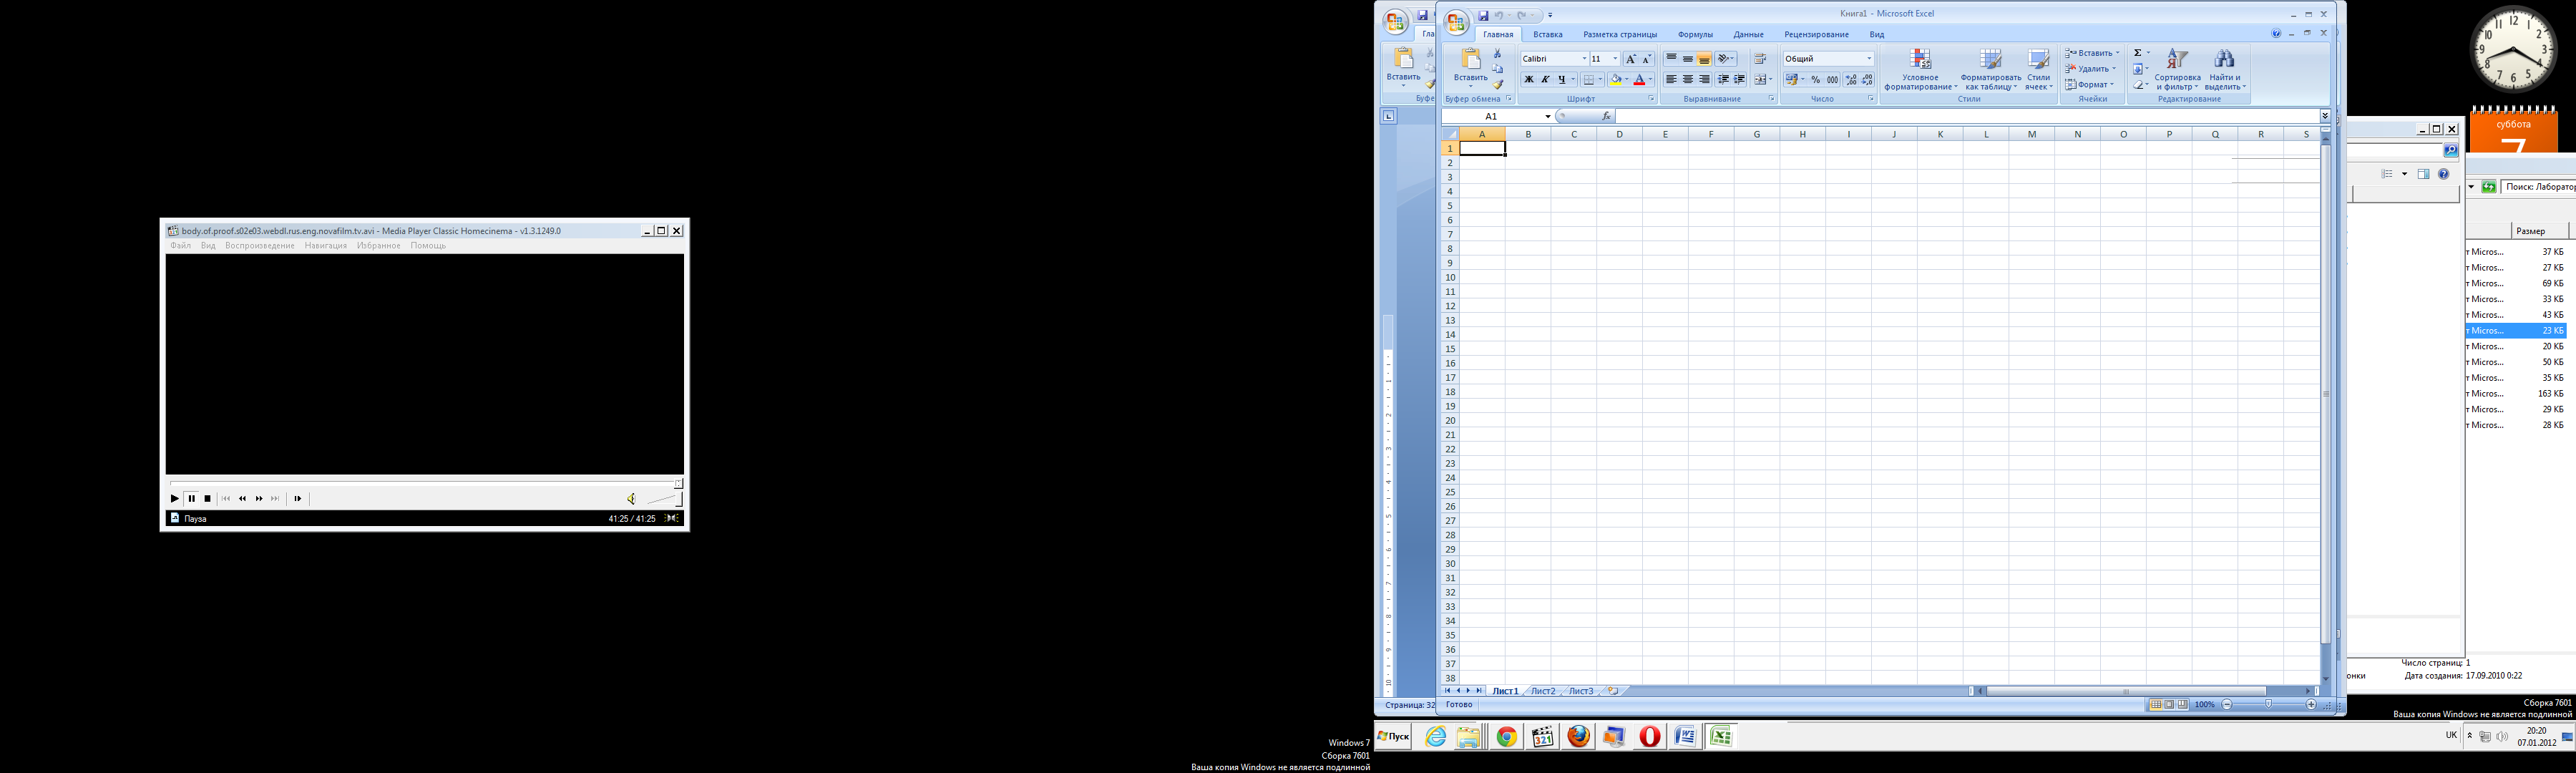This screenshot has width=2576, height=773.
Task: Apply thousands separator 000 format
Action: tap(1832, 80)
